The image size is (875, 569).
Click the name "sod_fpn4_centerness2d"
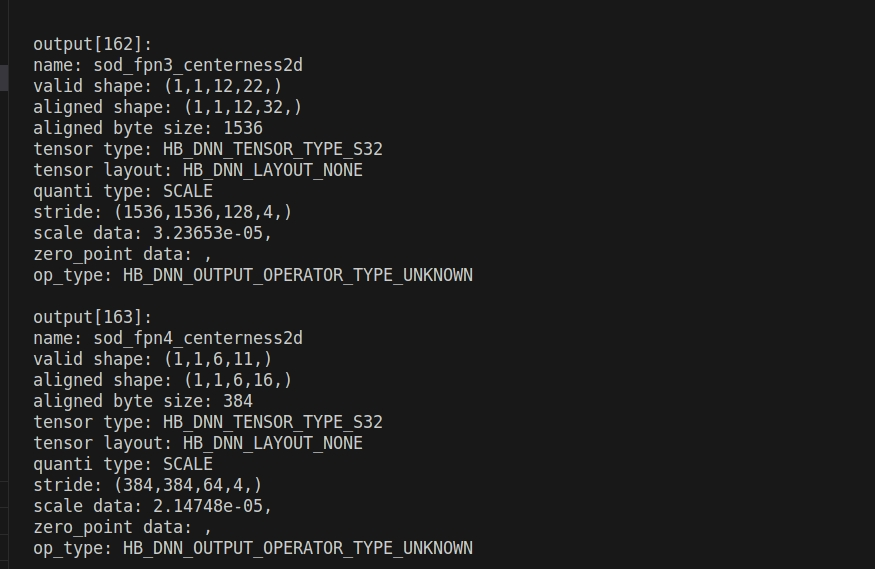pyautogui.click(x=198, y=338)
